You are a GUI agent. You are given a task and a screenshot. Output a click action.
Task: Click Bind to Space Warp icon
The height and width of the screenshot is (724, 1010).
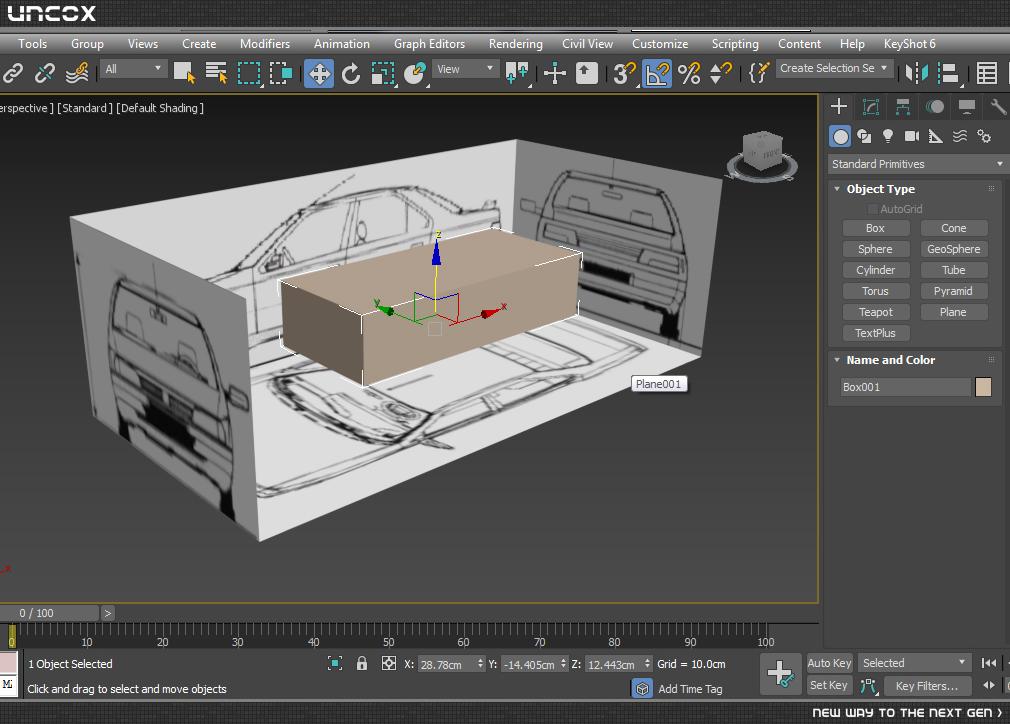click(77, 73)
